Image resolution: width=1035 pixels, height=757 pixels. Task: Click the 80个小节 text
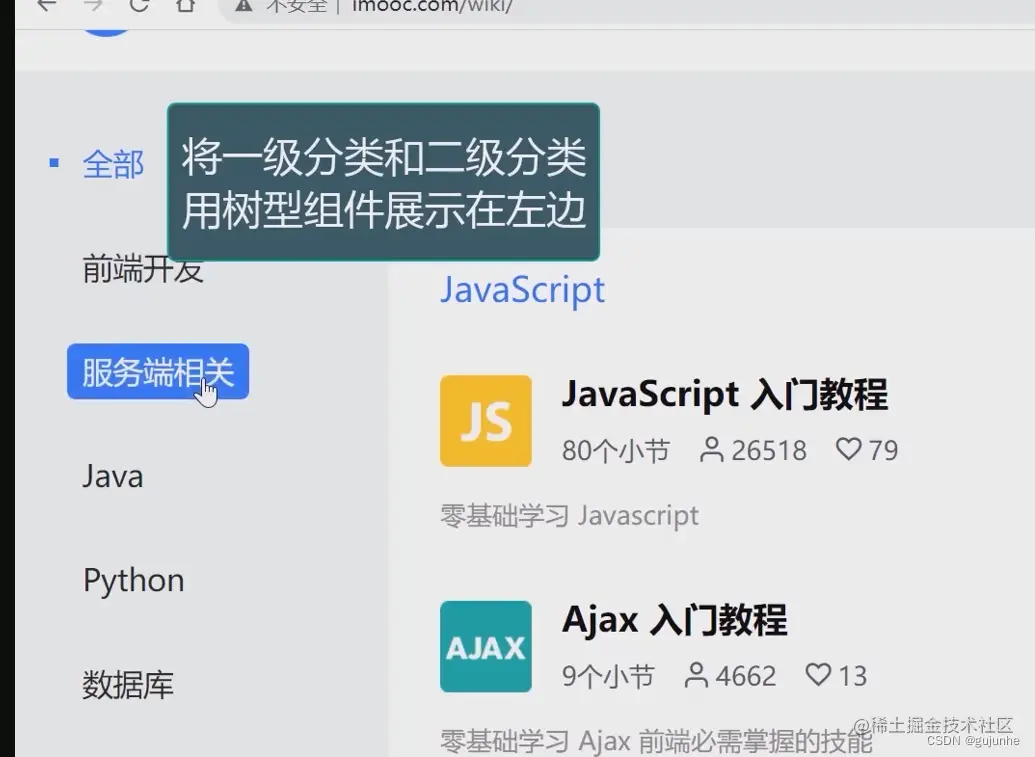pos(615,451)
